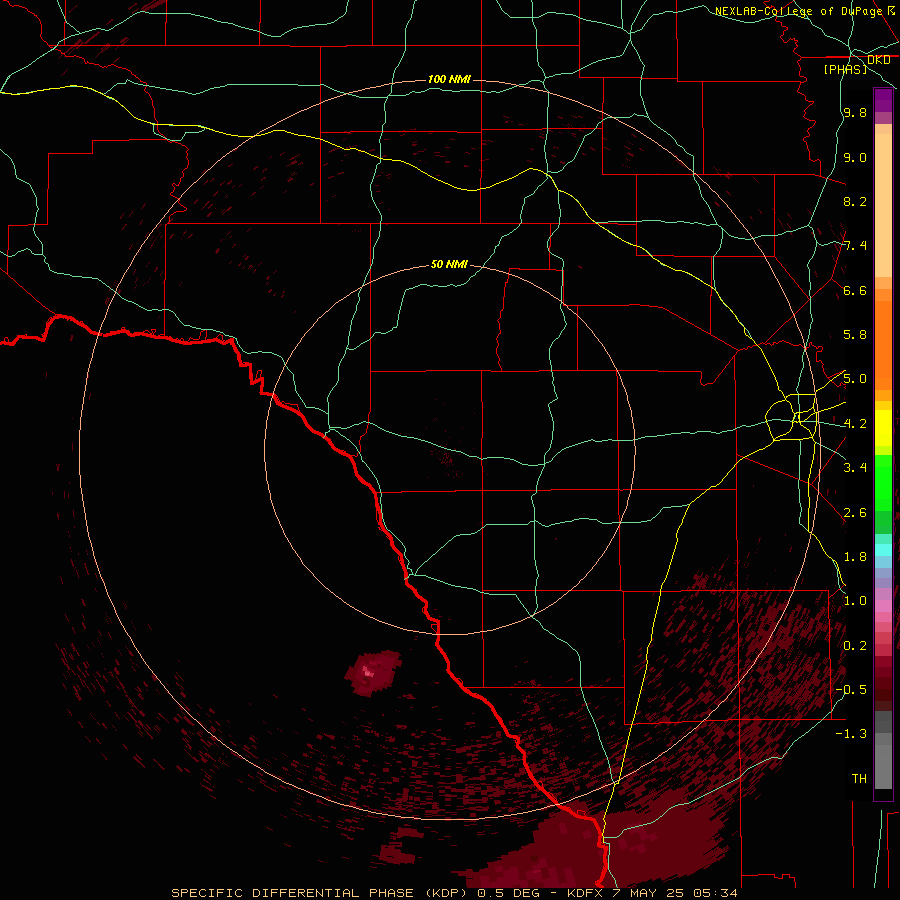Click the 5.0 scale value

855,379
